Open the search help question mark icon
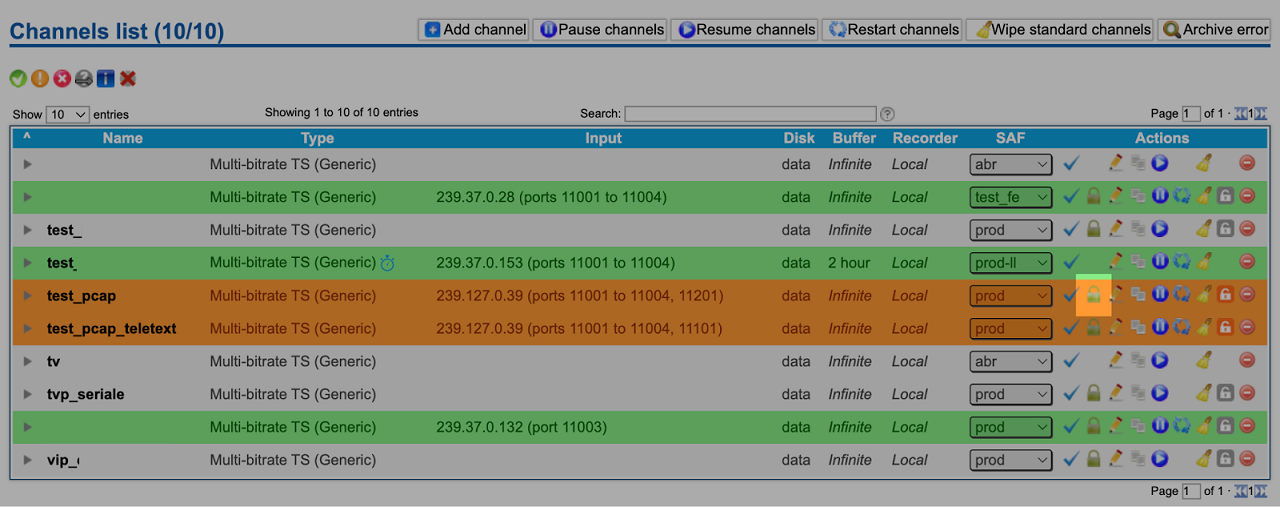This screenshot has width=1280, height=507. coord(887,114)
